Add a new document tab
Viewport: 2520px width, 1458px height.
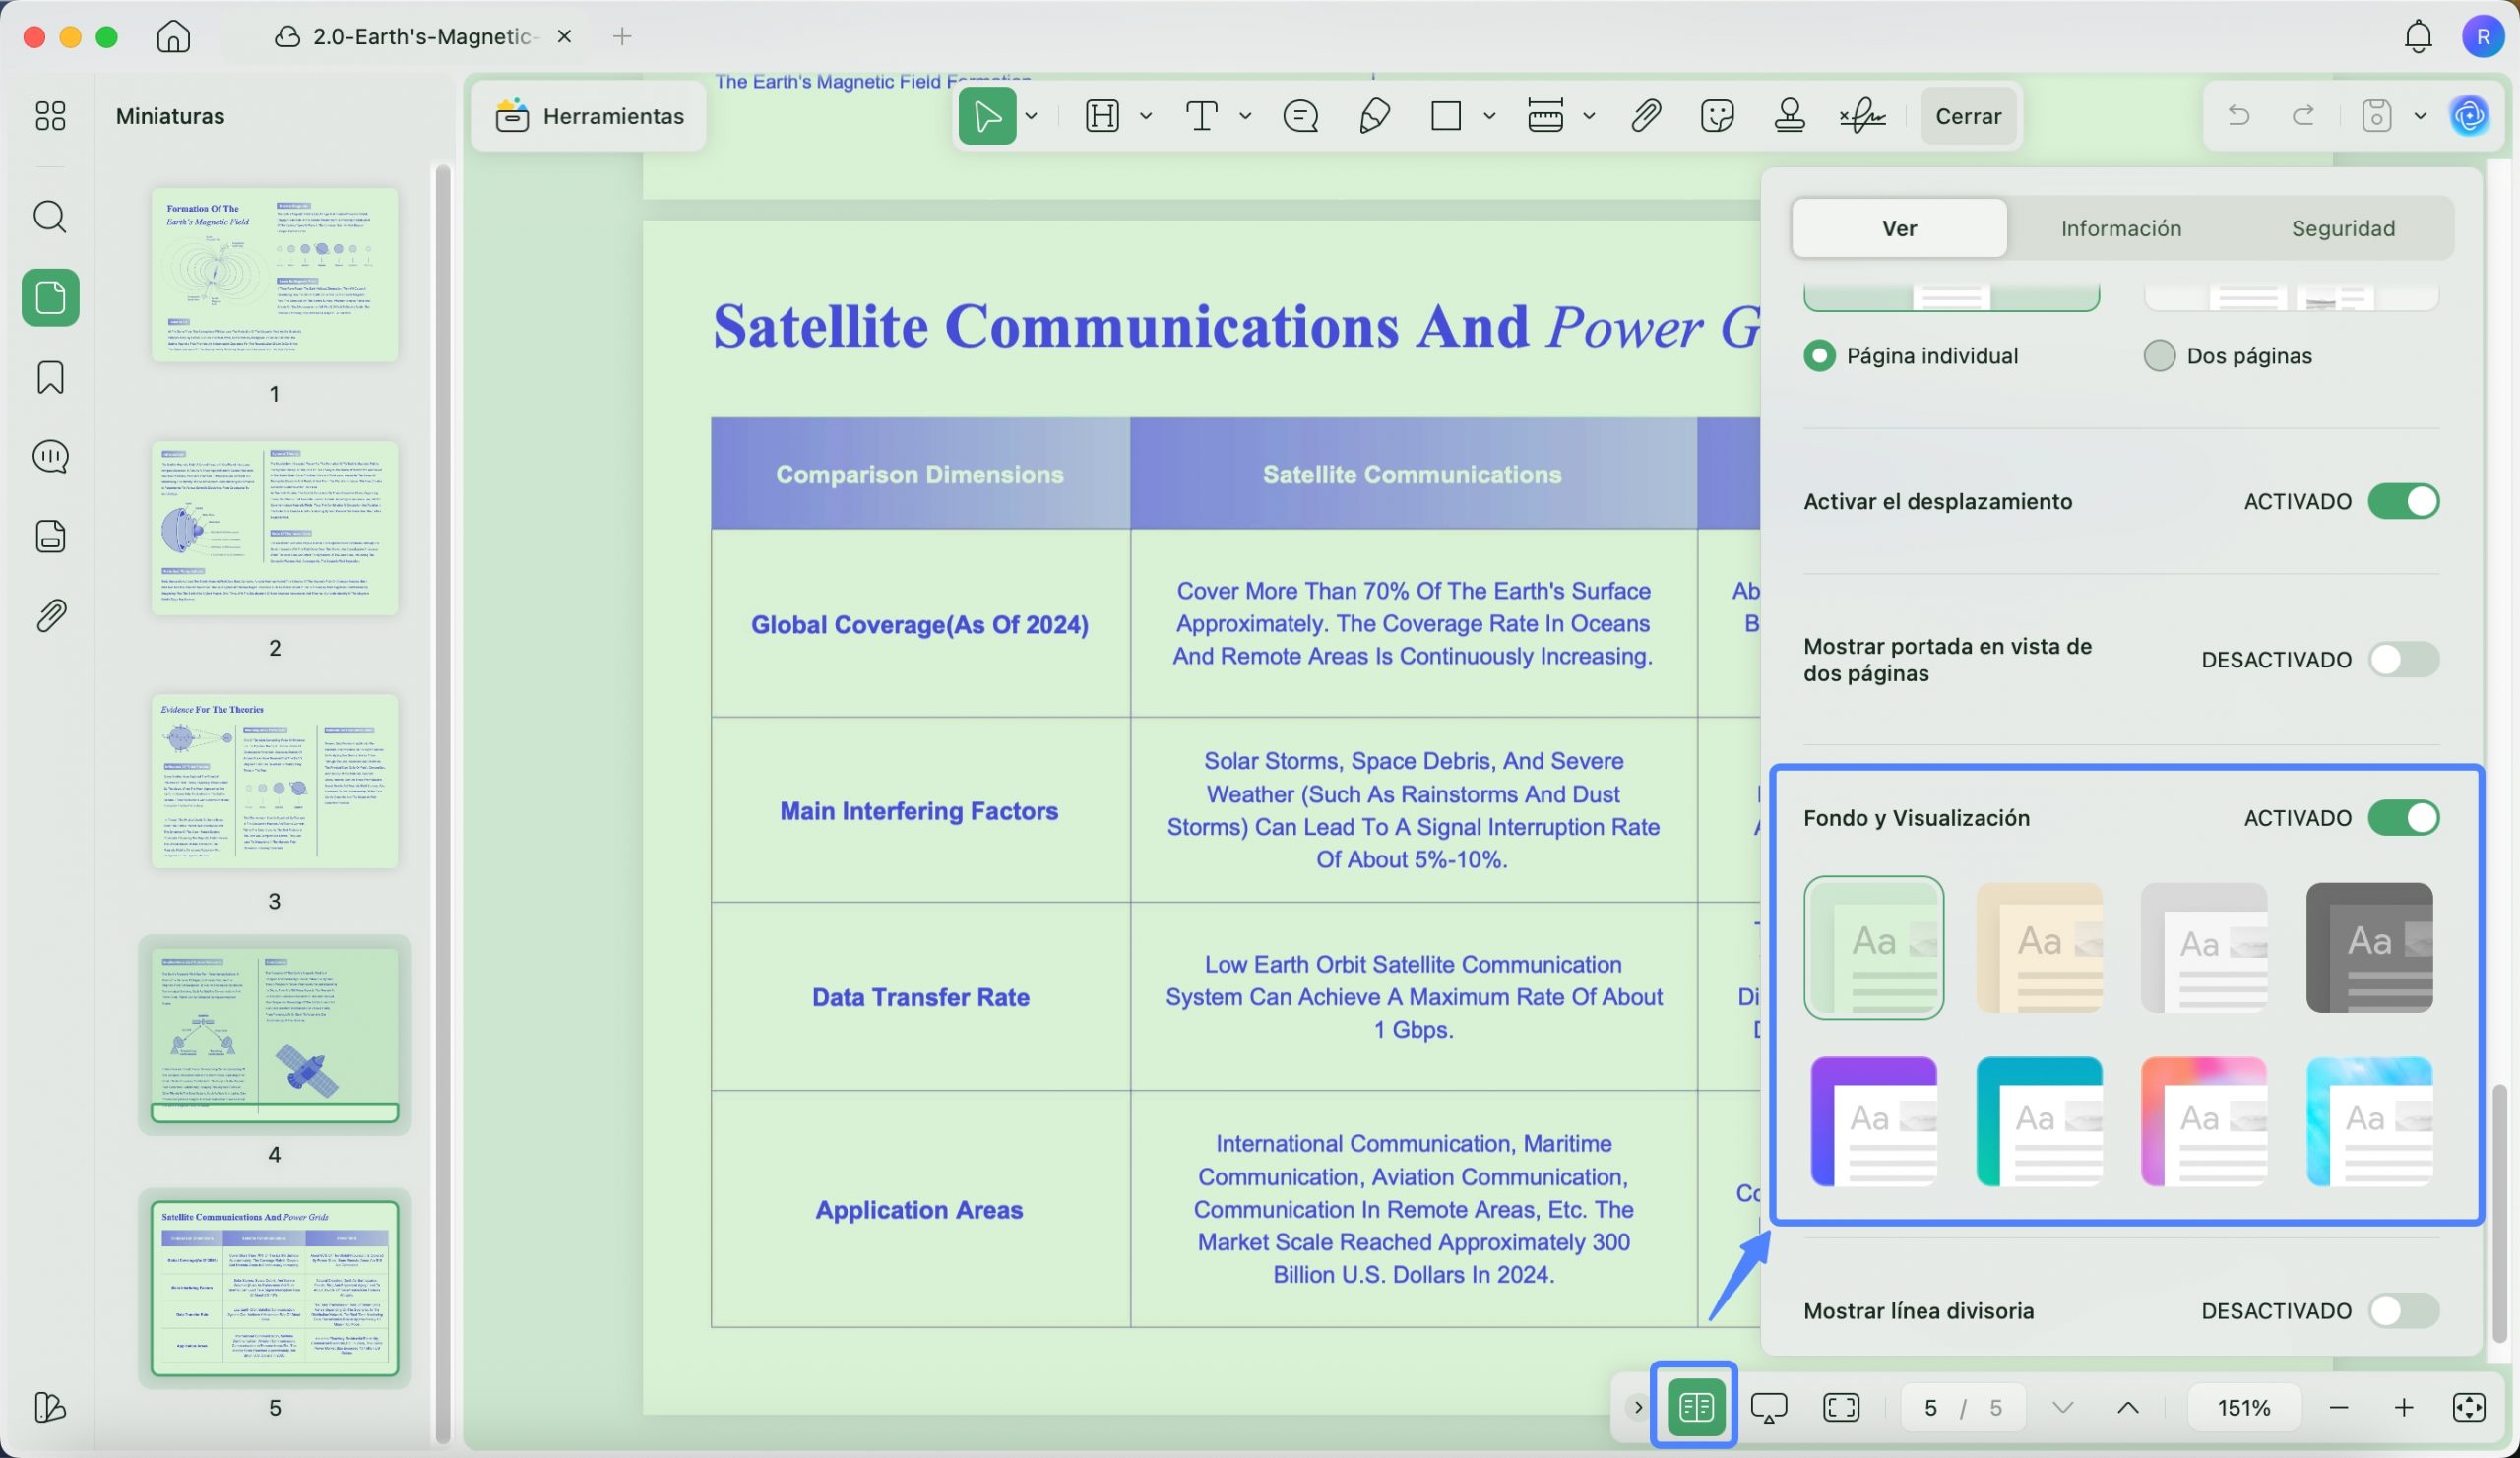[621, 37]
